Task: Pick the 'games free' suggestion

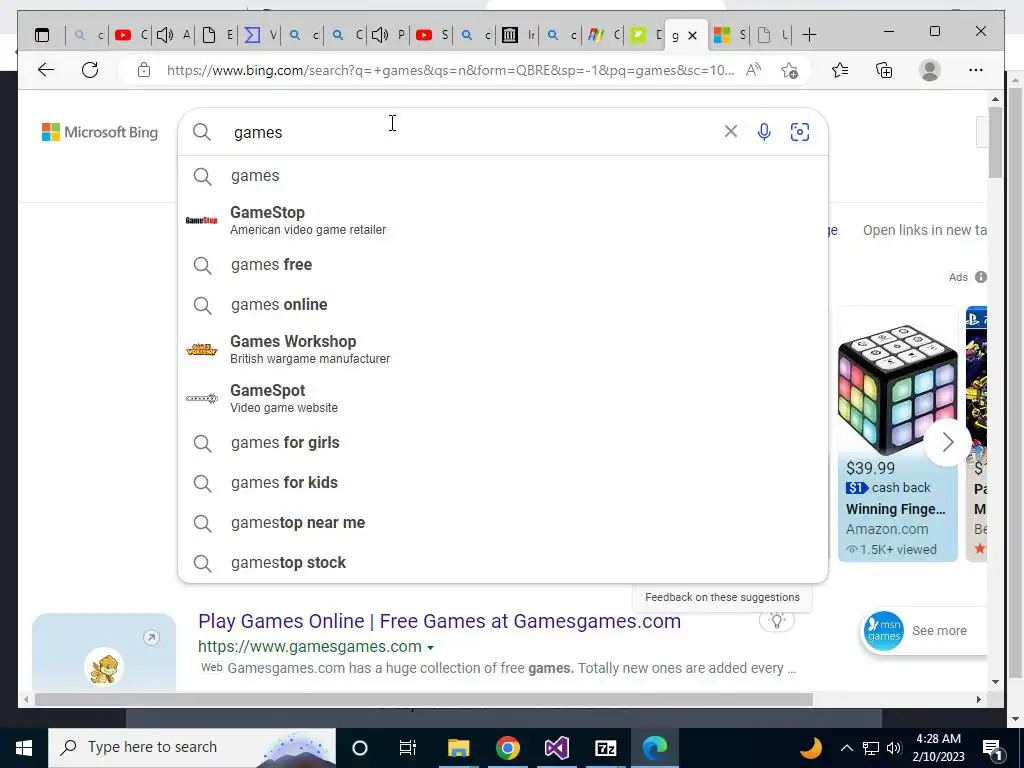Action: [503, 264]
